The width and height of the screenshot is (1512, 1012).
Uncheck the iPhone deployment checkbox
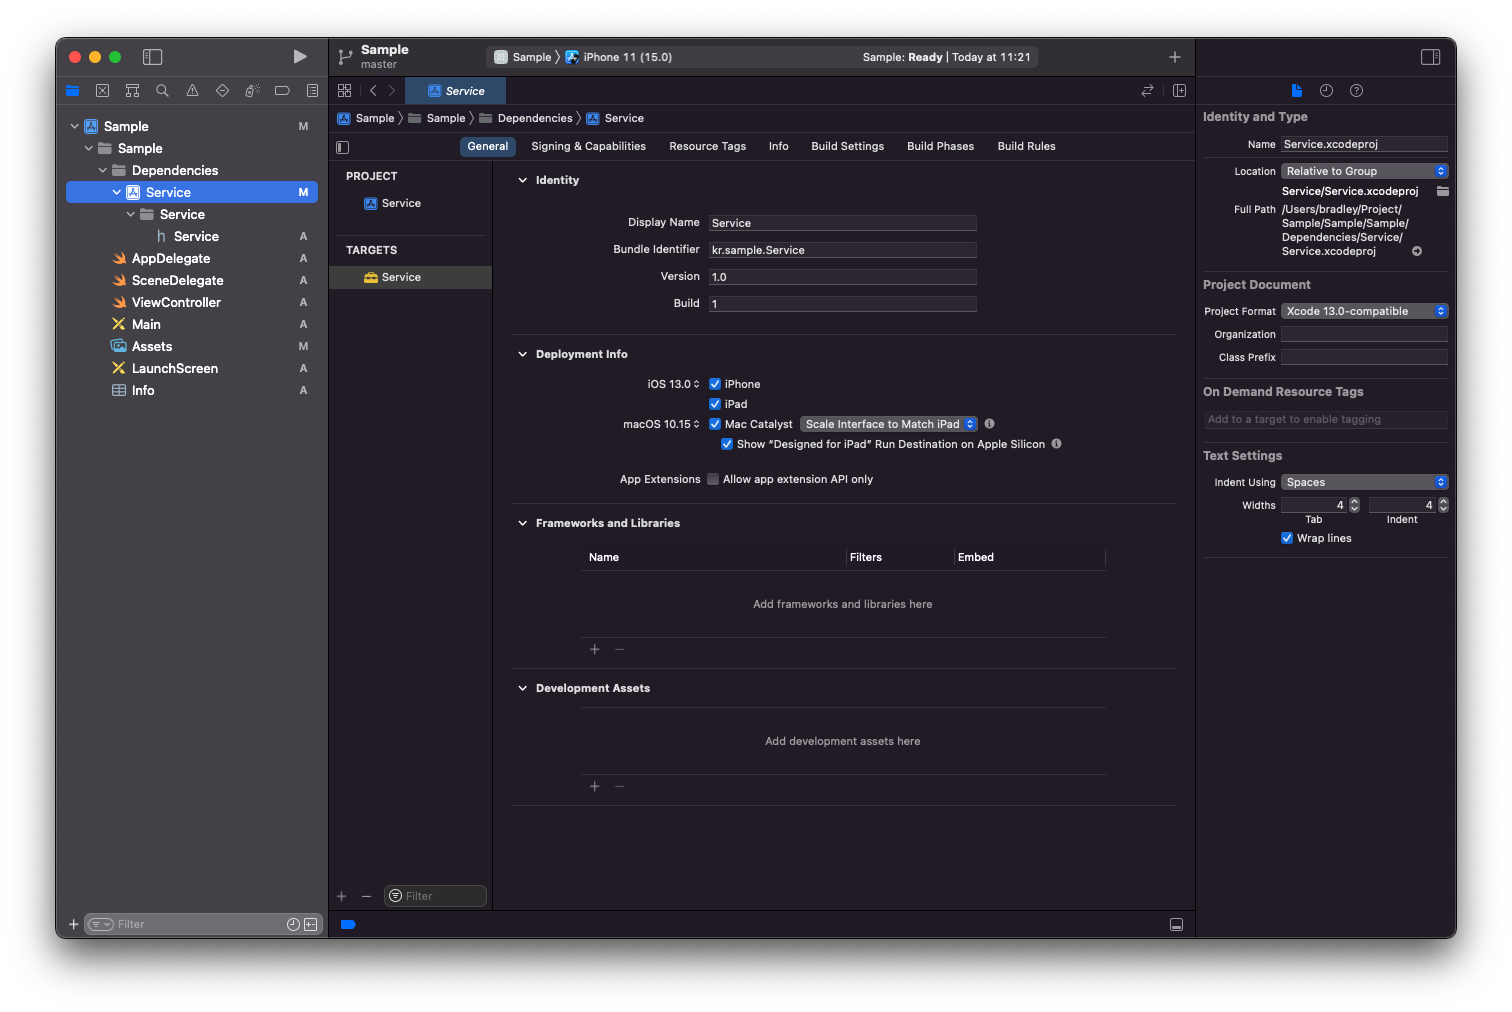click(715, 384)
